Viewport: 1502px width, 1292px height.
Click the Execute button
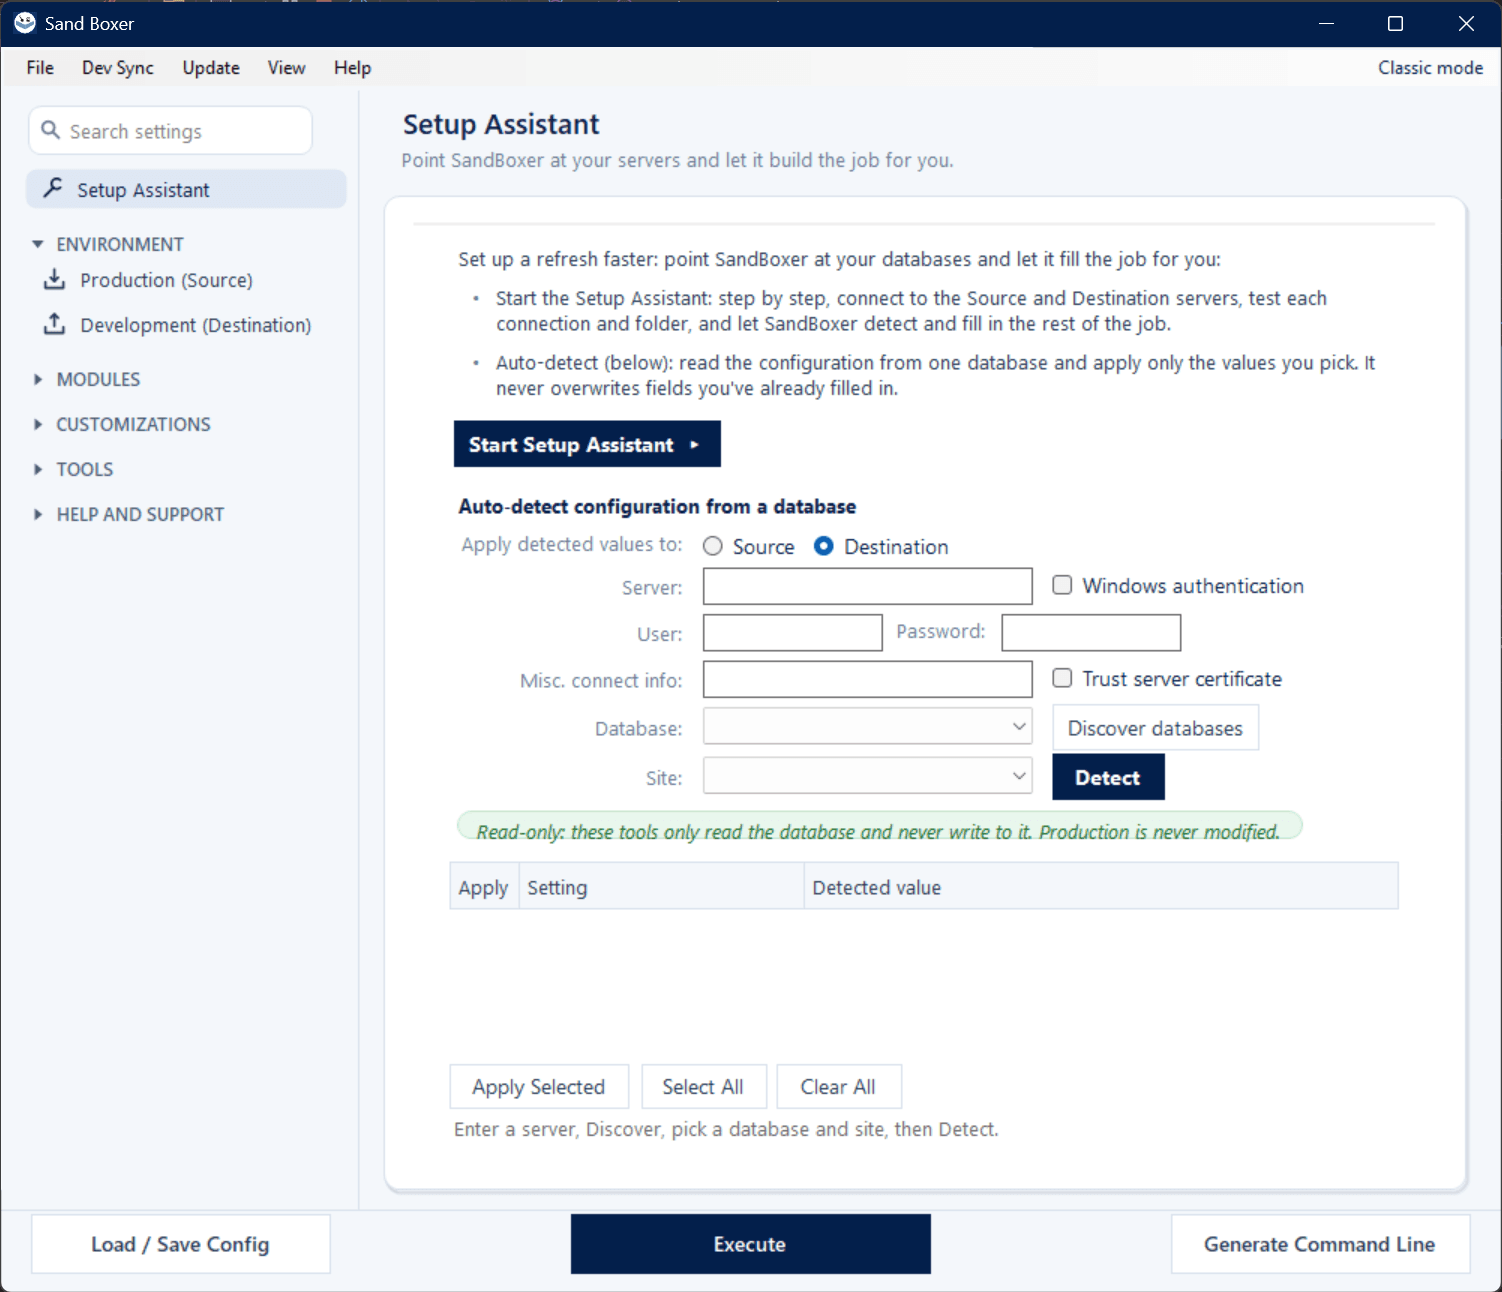[751, 1244]
